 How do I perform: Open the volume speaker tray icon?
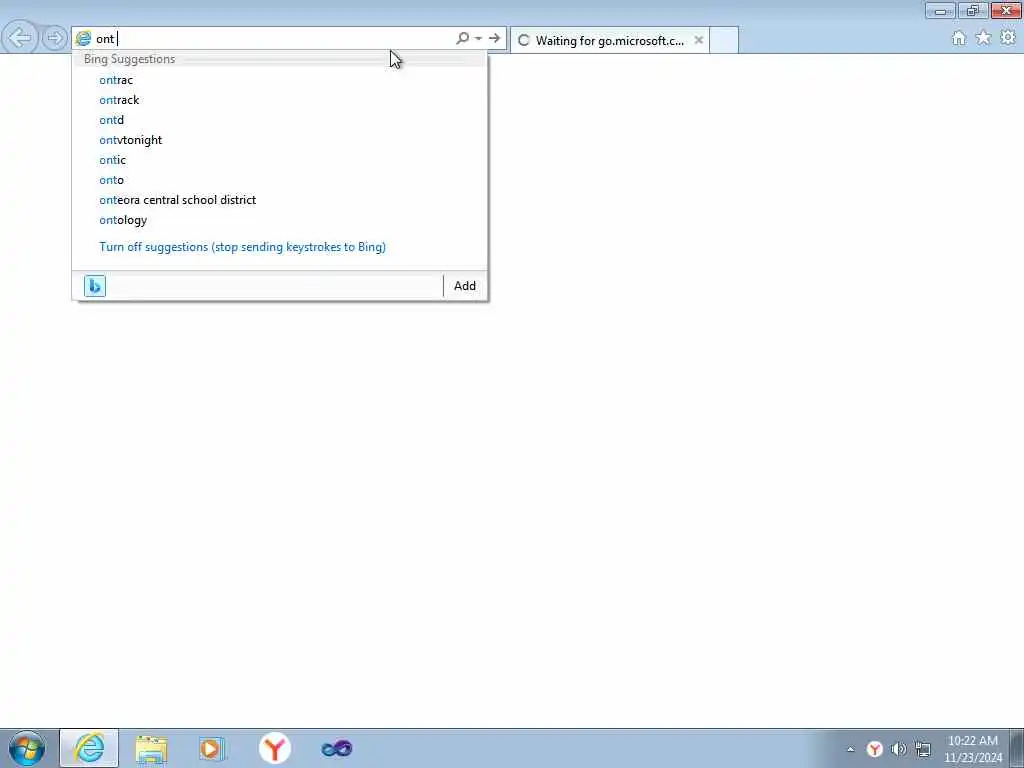coord(899,749)
